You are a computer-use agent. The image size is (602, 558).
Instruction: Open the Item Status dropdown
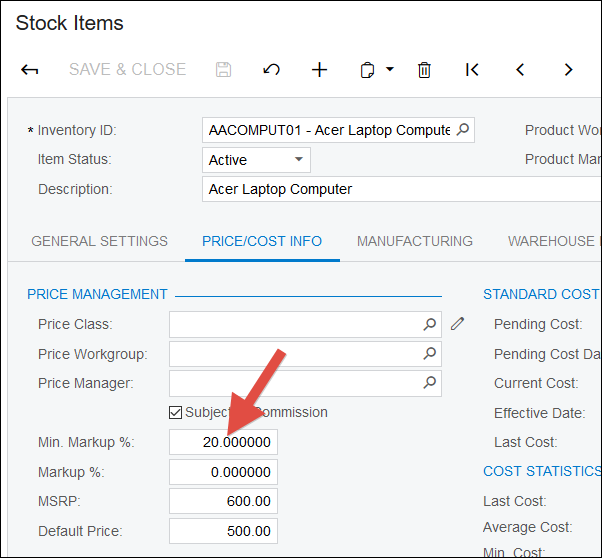[x=298, y=160]
